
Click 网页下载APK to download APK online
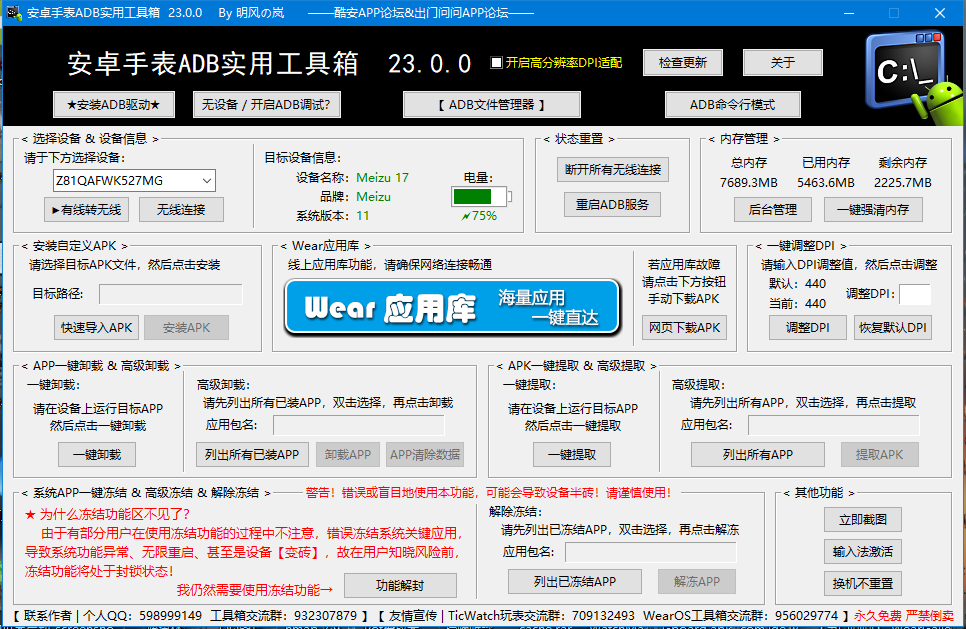684,327
